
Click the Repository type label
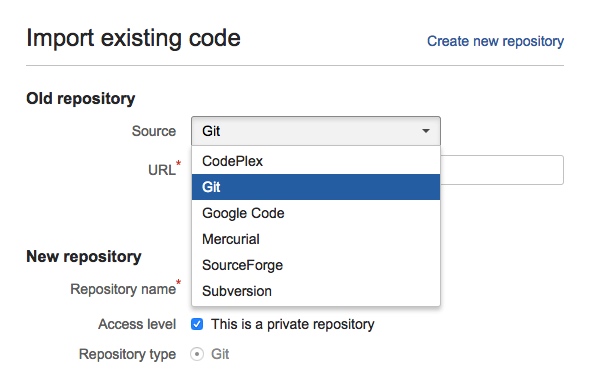127,354
